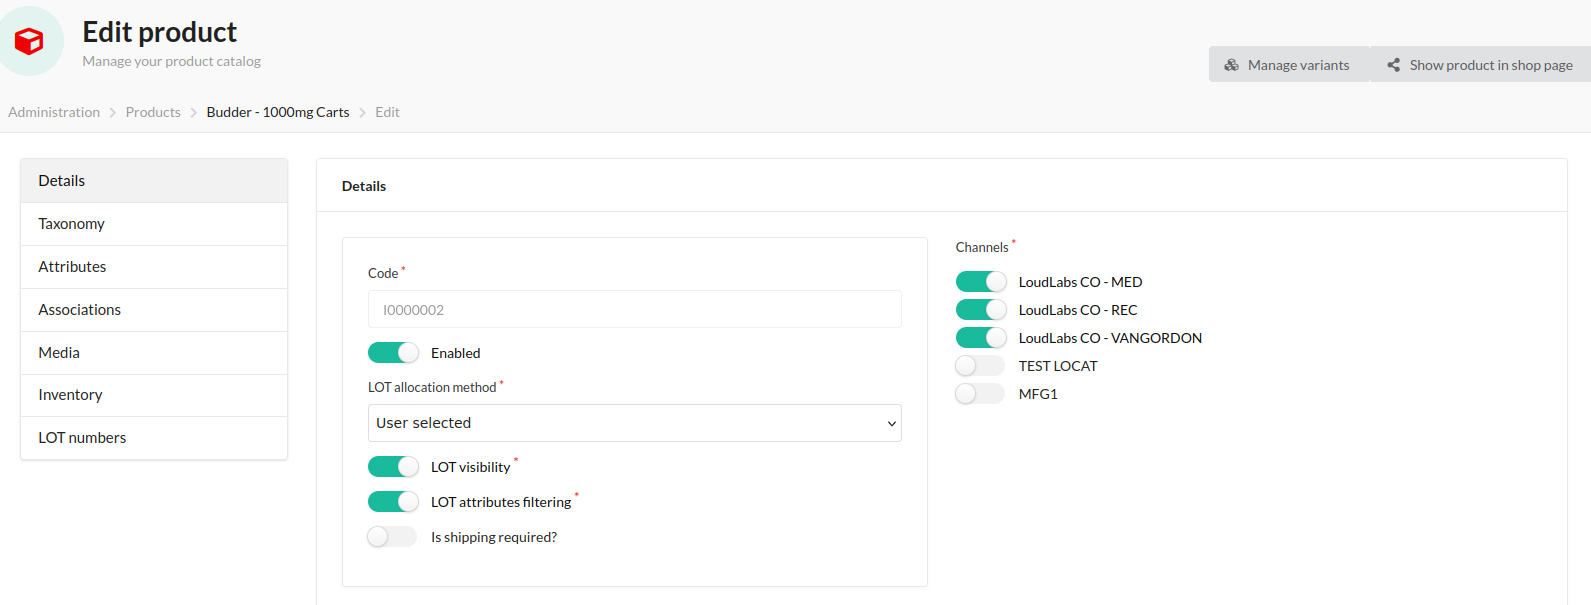The height and width of the screenshot is (605, 1591).
Task: Click the share icon on Show product
Action: point(1393,65)
